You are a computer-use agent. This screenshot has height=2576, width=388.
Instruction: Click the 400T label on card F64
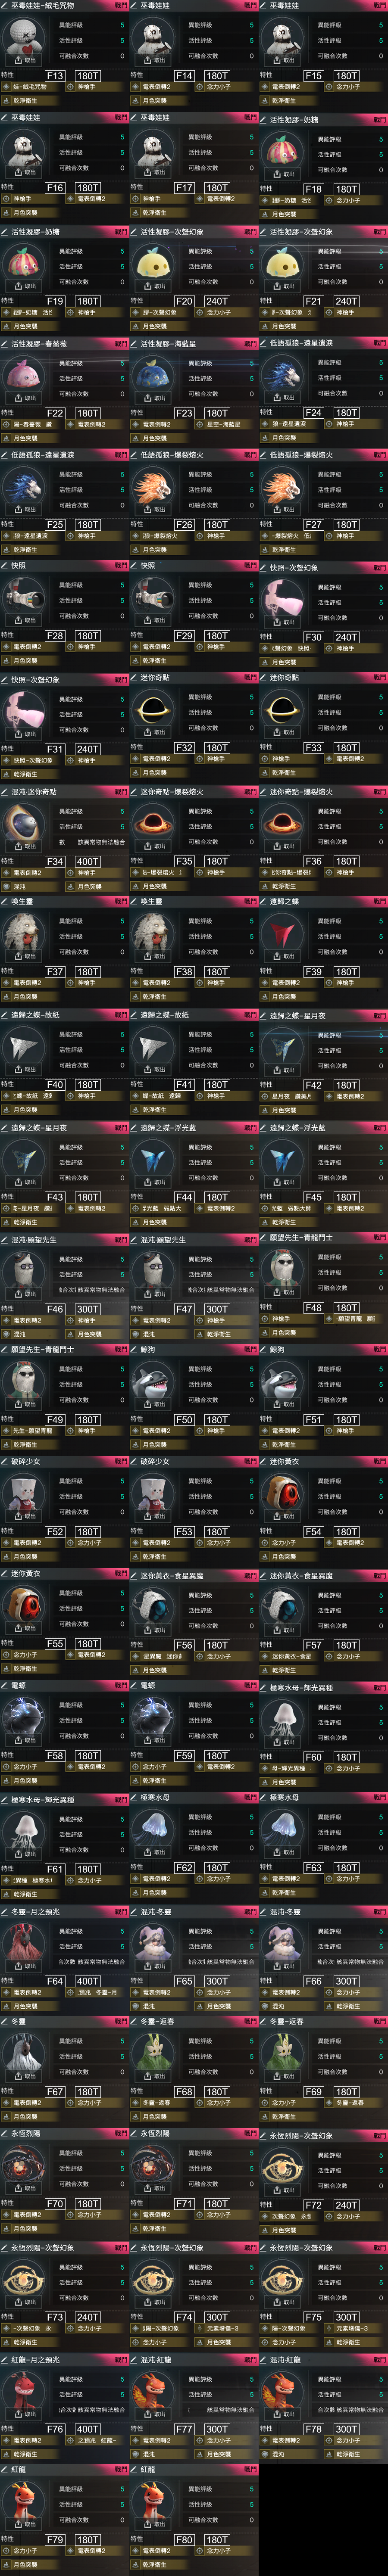click(88, 1981)
